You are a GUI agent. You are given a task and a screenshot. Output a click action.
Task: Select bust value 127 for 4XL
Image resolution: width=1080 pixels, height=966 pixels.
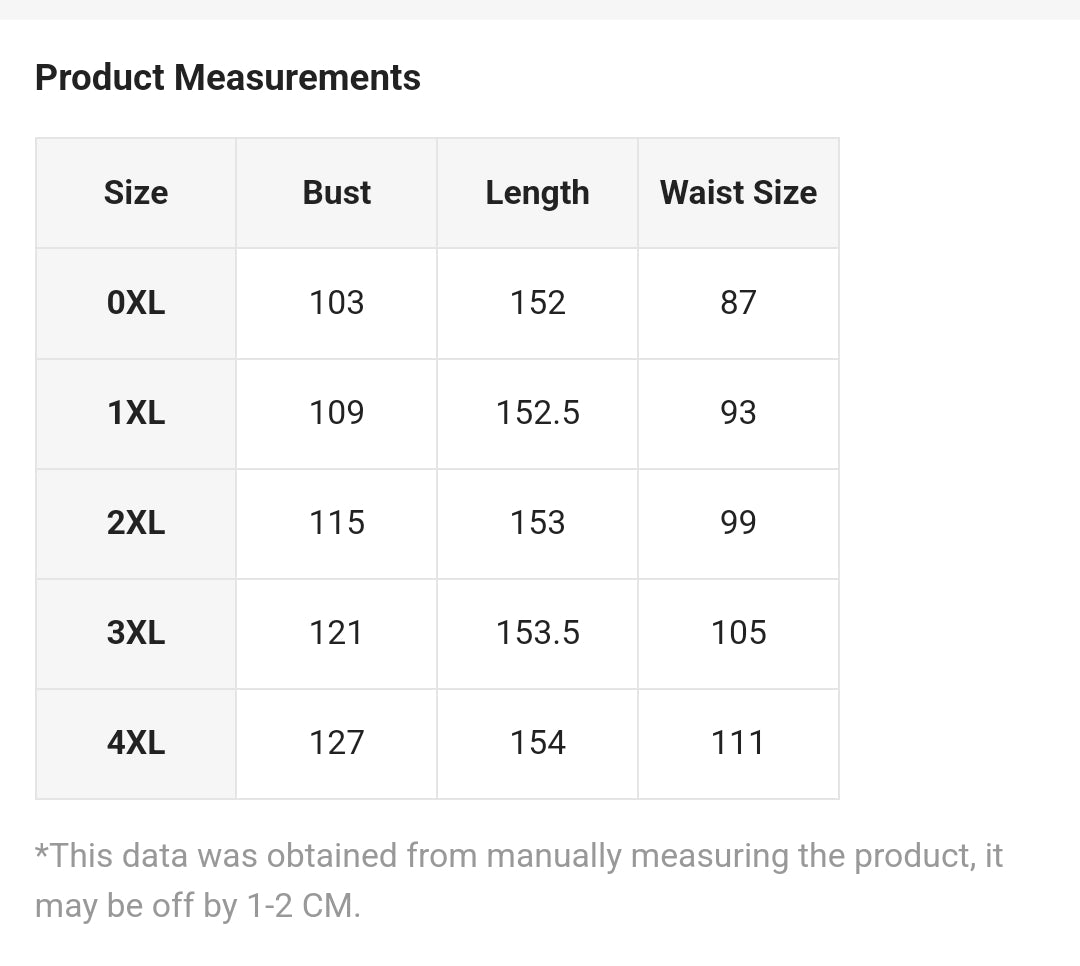[337, 743]
